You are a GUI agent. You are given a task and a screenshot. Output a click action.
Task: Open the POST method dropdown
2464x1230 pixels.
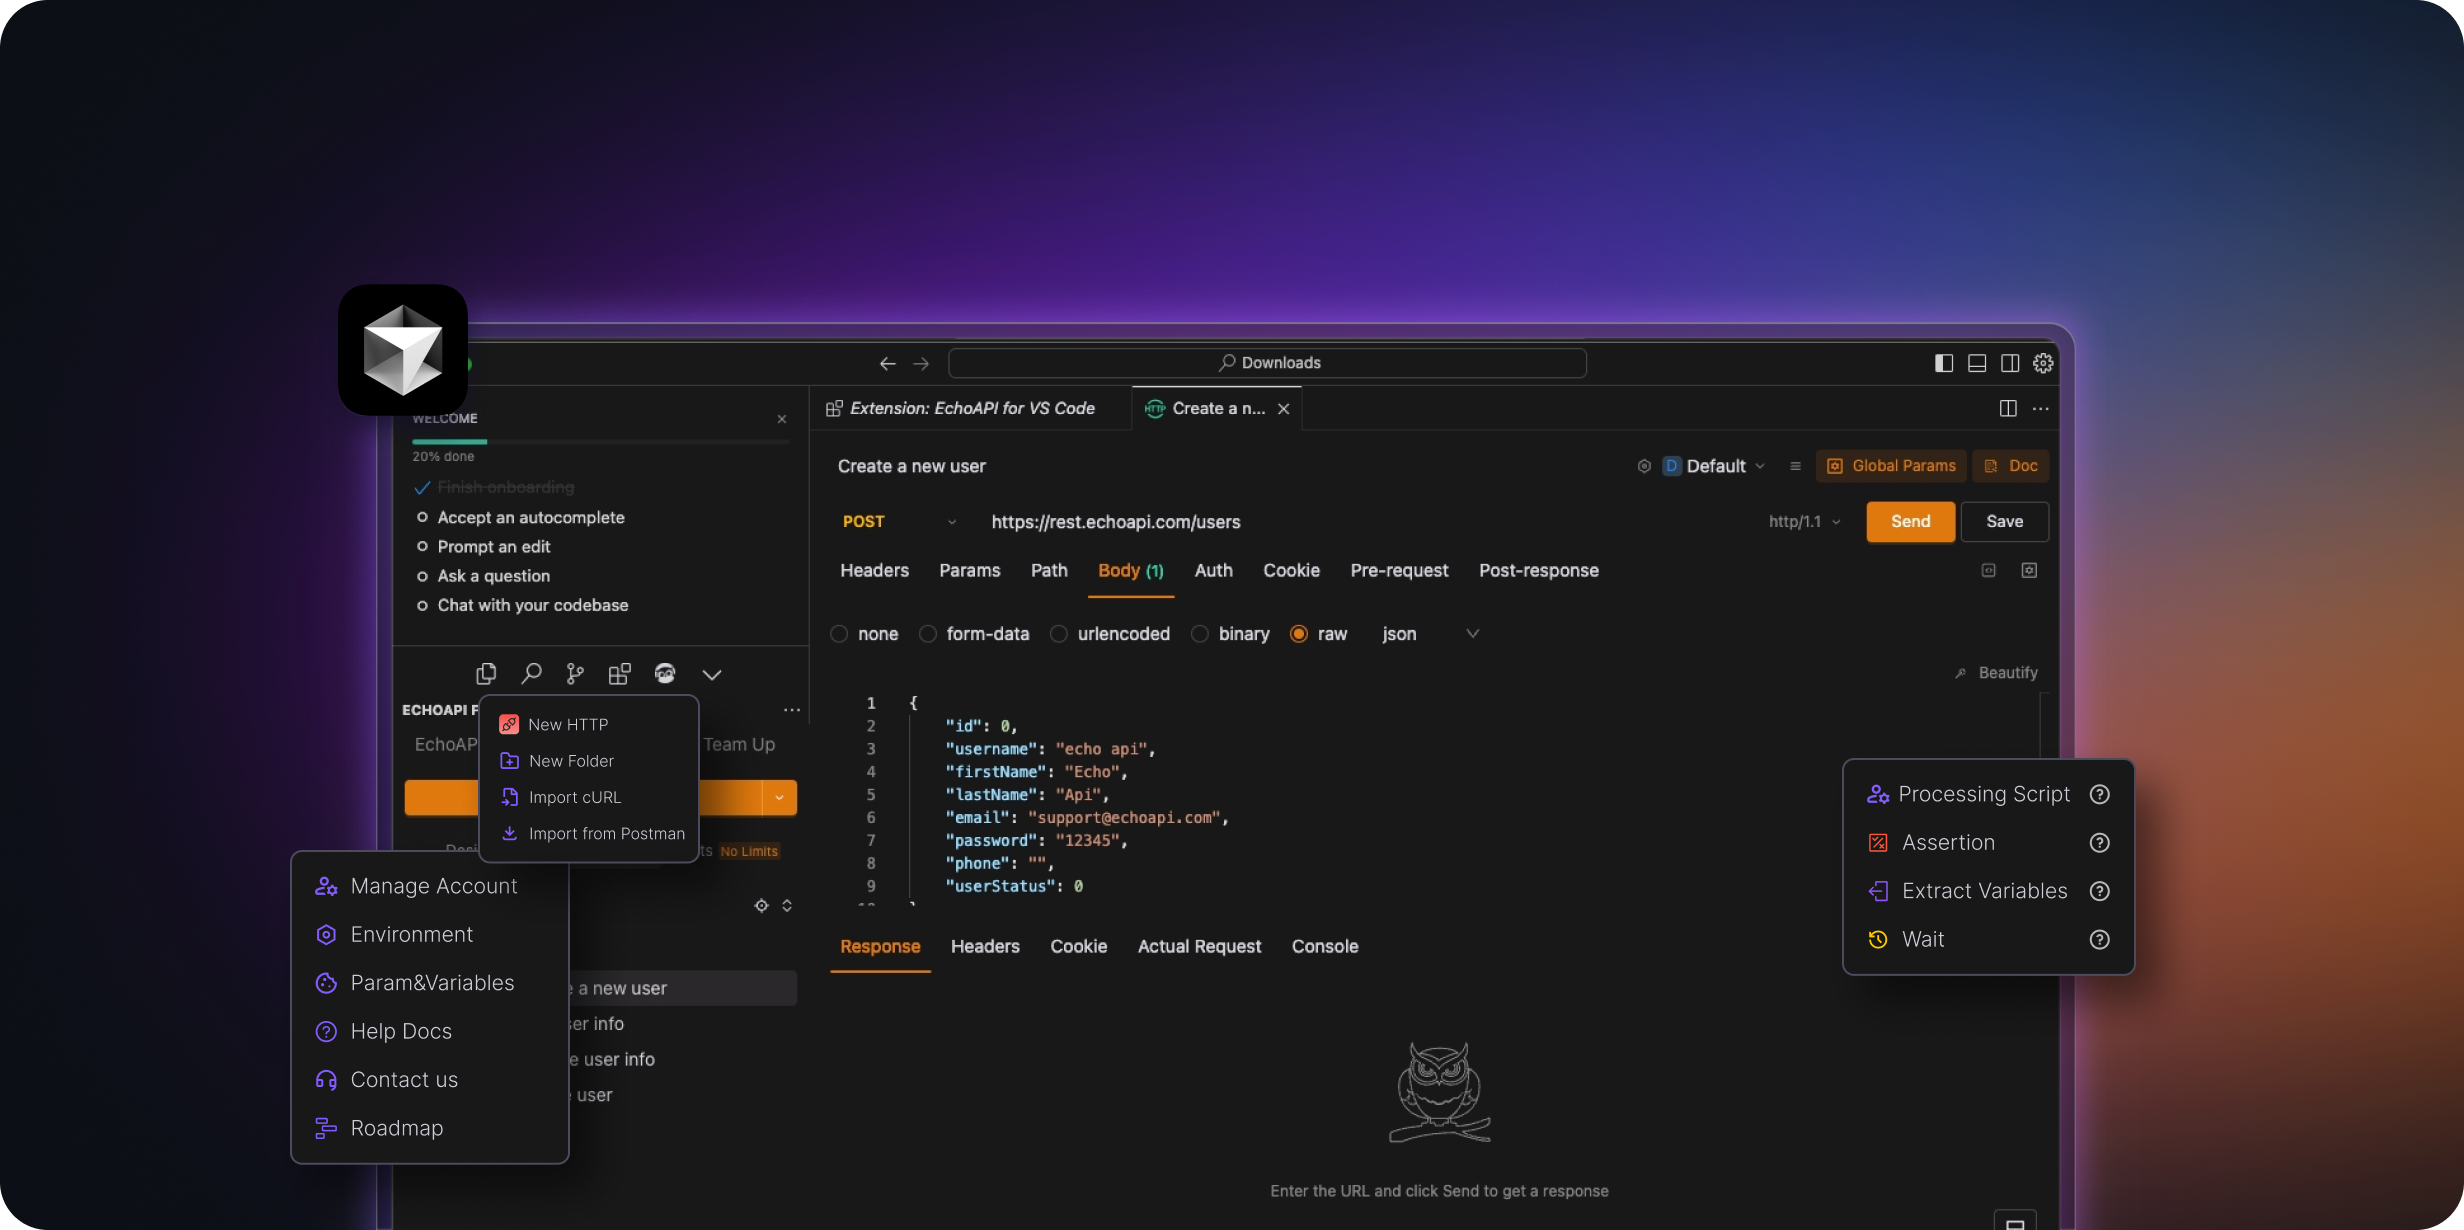click(900, 522)
